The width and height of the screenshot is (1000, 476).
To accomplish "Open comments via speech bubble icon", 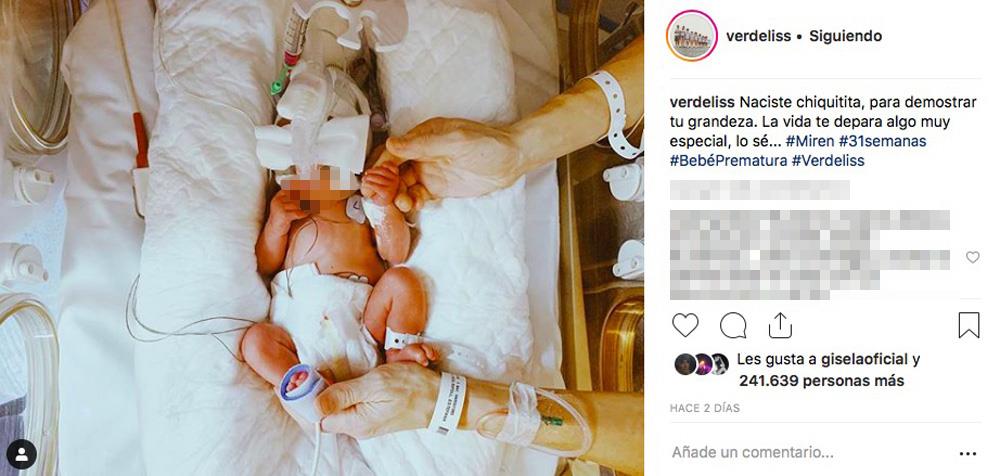I will click(x=733, y=325).
